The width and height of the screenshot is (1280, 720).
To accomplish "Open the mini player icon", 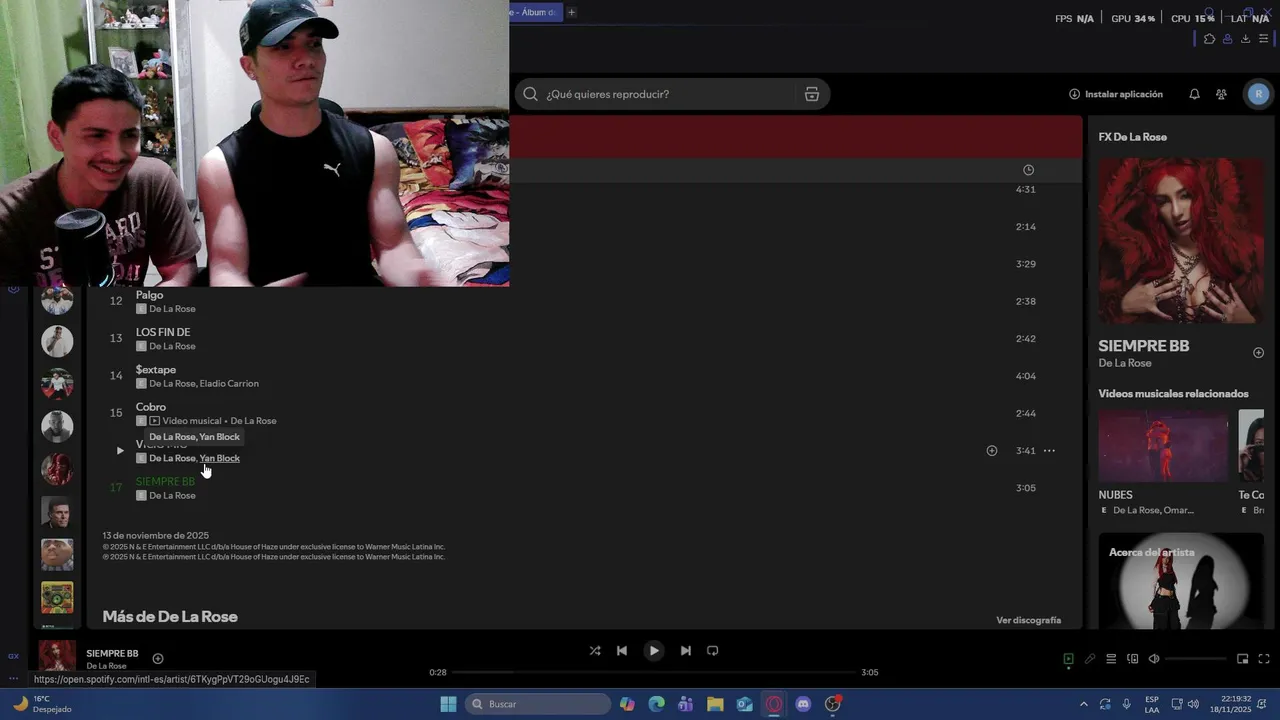I will (x=1242, y=659).
